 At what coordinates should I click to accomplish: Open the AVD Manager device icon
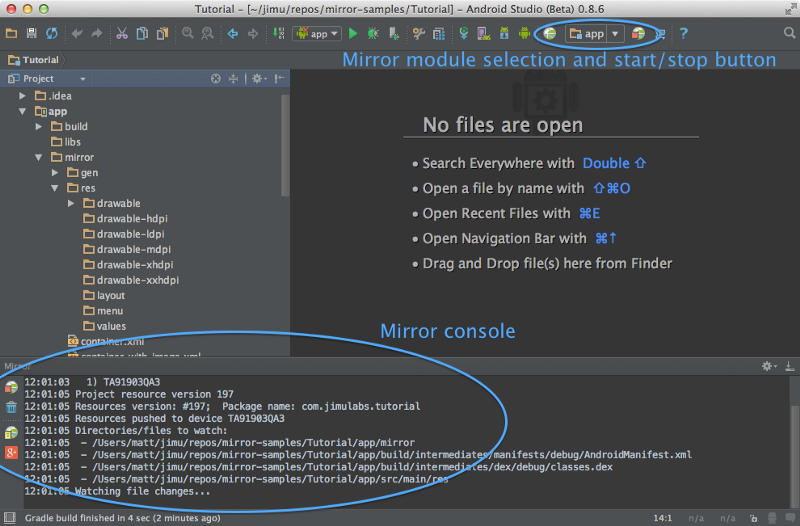(484, 34)
